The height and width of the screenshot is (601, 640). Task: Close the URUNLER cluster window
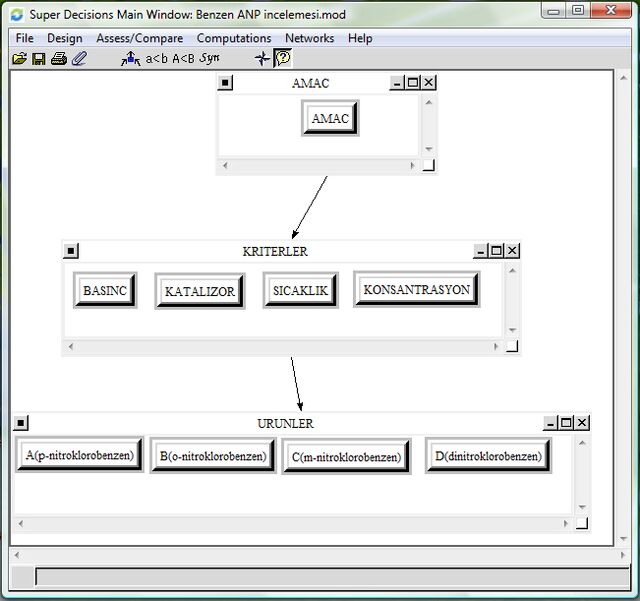[x=582, y=423]
